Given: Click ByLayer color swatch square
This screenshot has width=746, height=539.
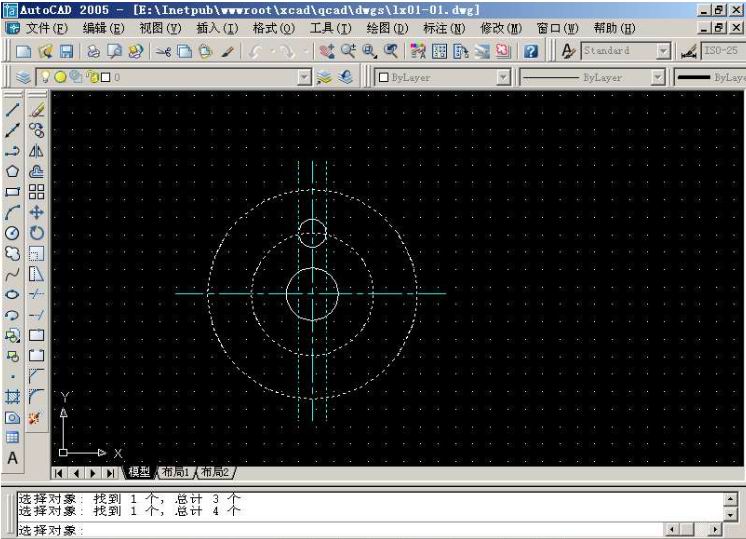Looking at the screenshot, I should [x=383, y=77].
